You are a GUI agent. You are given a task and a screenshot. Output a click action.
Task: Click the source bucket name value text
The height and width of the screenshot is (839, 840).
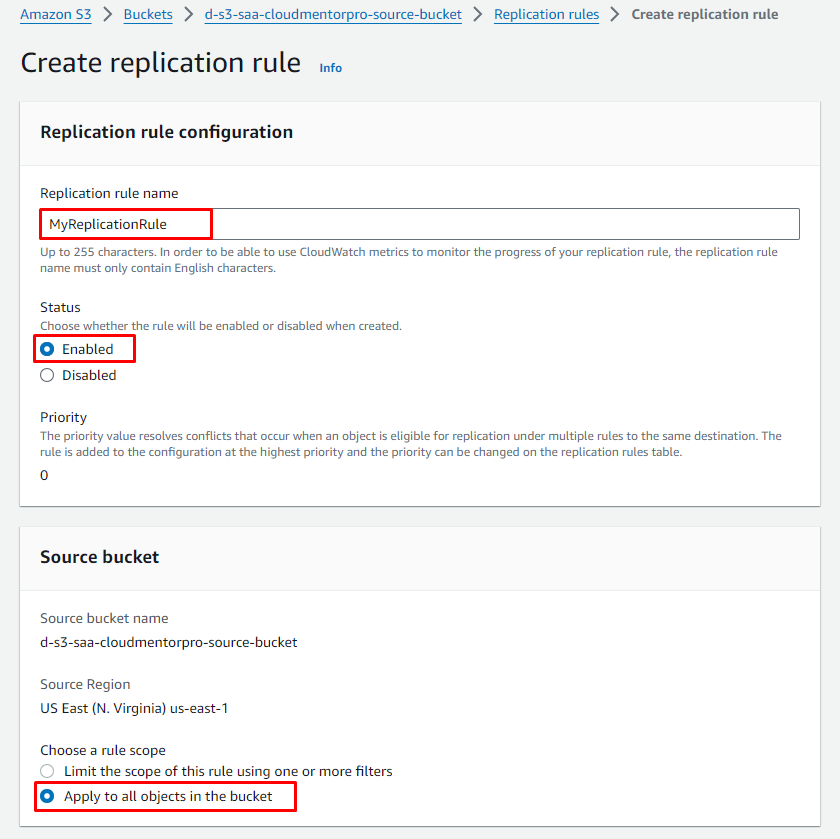168,642
